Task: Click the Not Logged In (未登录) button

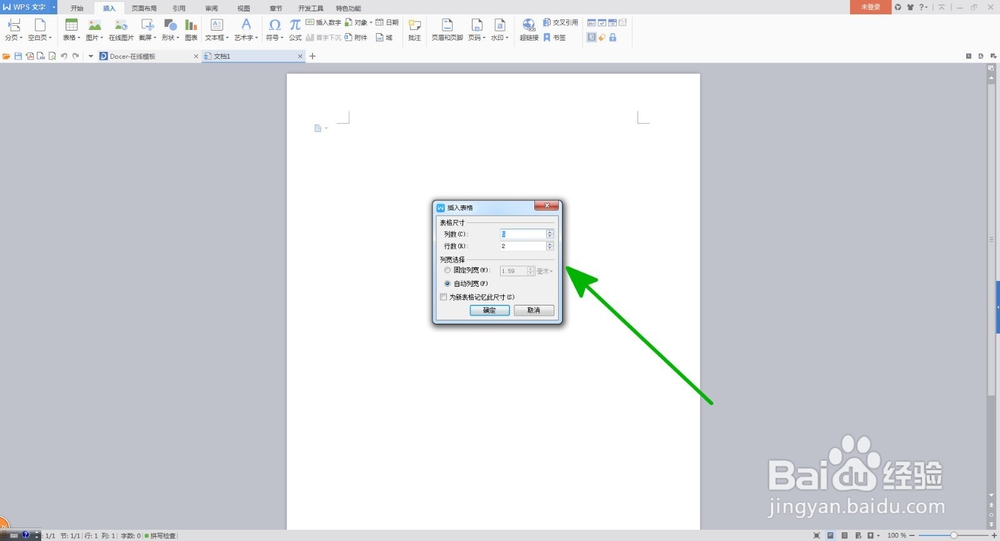Action: (871, 7)
